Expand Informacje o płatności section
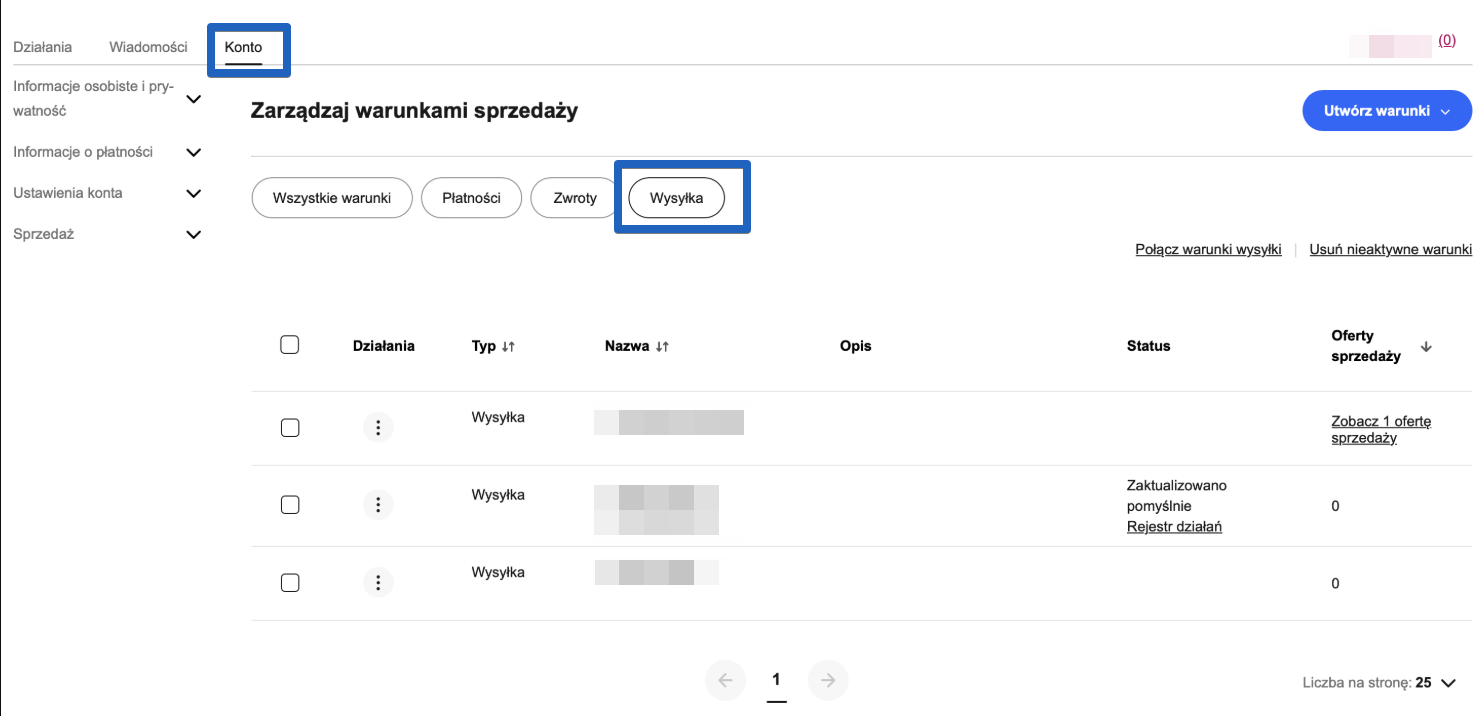 click(x=194, y=153)
